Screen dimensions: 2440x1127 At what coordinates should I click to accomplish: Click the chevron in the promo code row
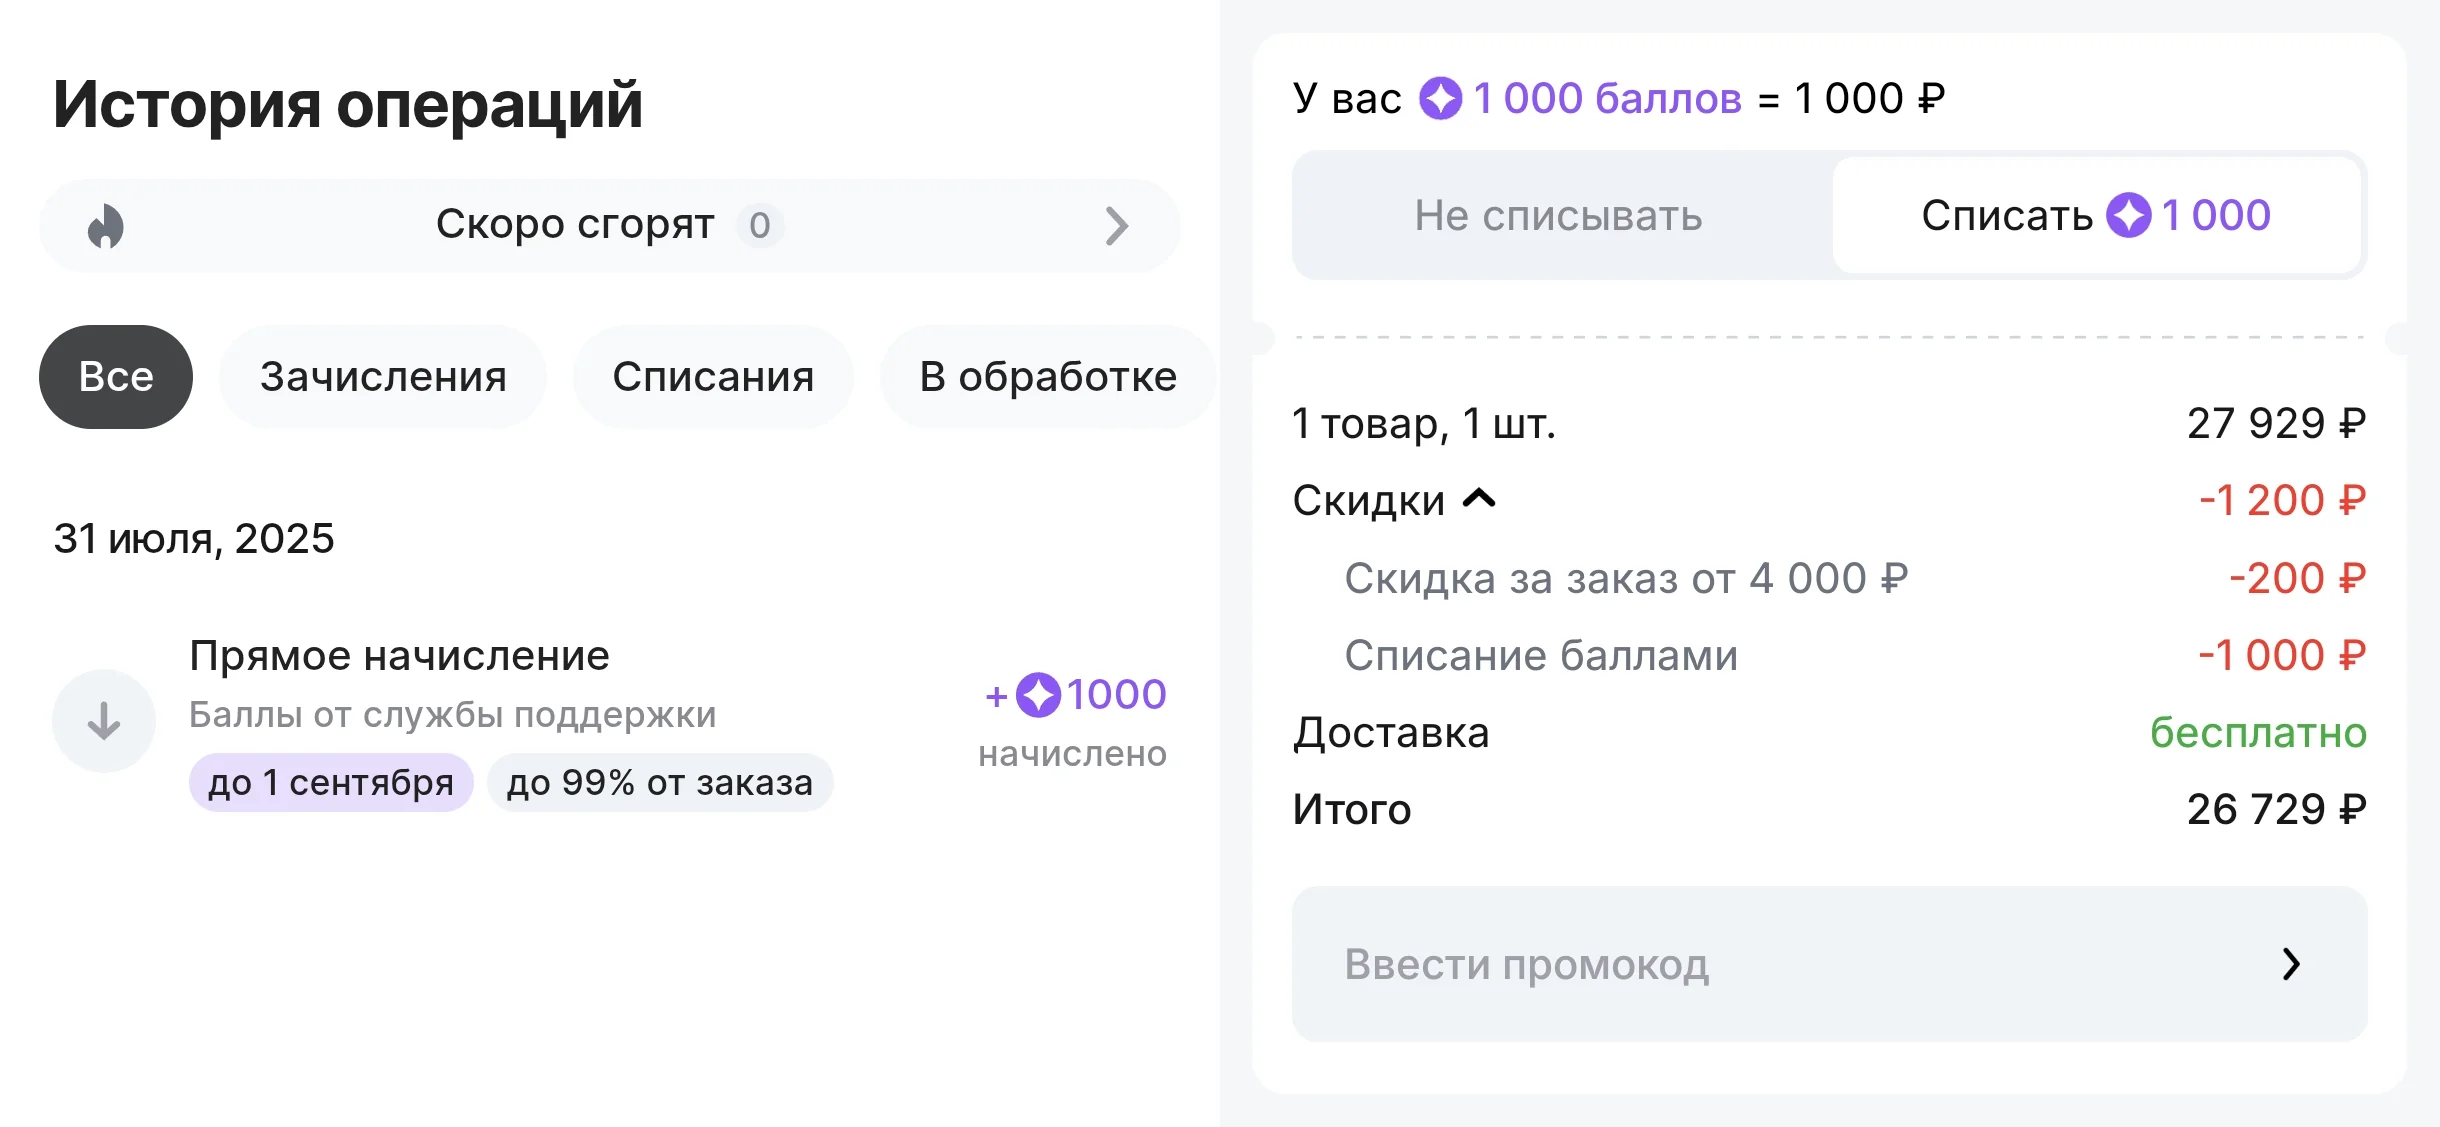click(x=2289, y=964)
